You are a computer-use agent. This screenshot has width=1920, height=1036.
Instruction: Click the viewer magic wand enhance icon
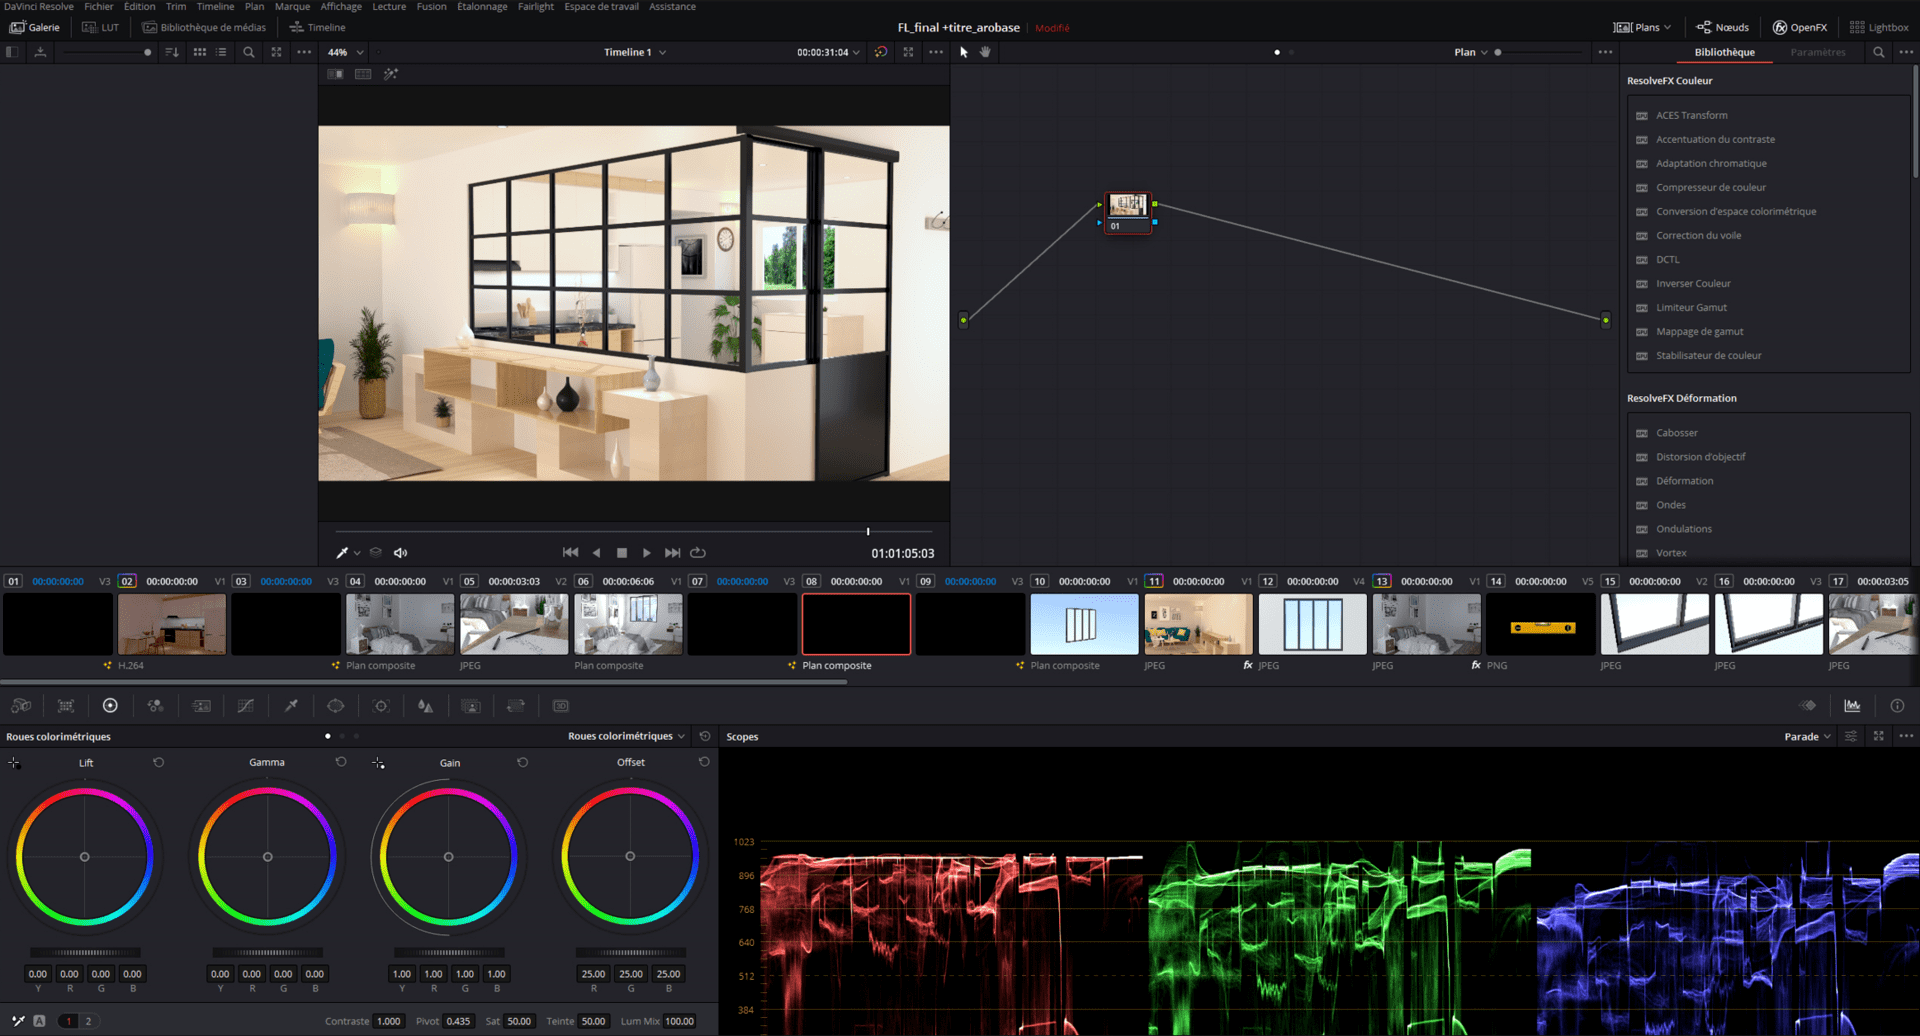coord(391,74)
